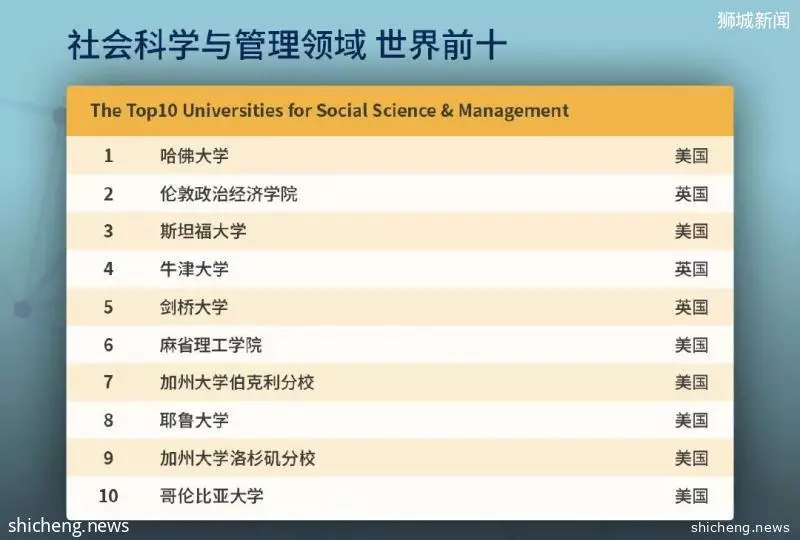800x540 pixels.
Task: Select the 剑桥大学 entry
Action: tap(194, 307)
